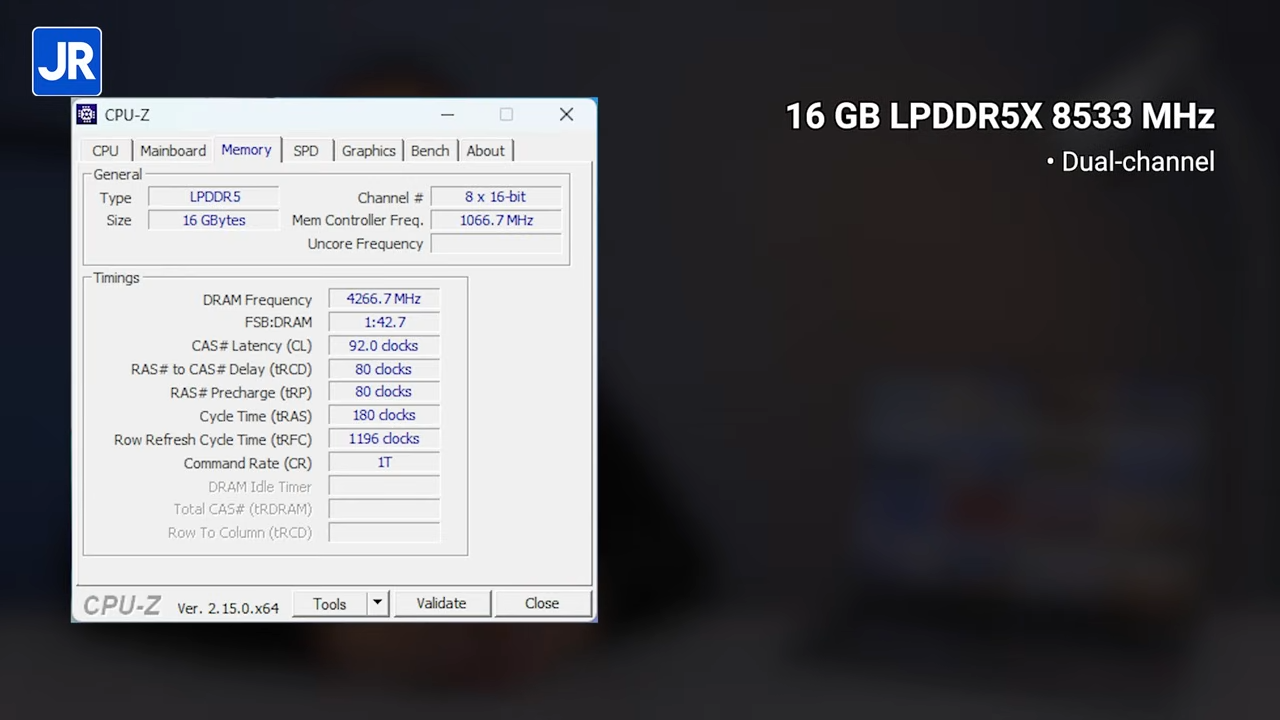View the Graphics tab
1280x720 pixels.
point(368,150)
